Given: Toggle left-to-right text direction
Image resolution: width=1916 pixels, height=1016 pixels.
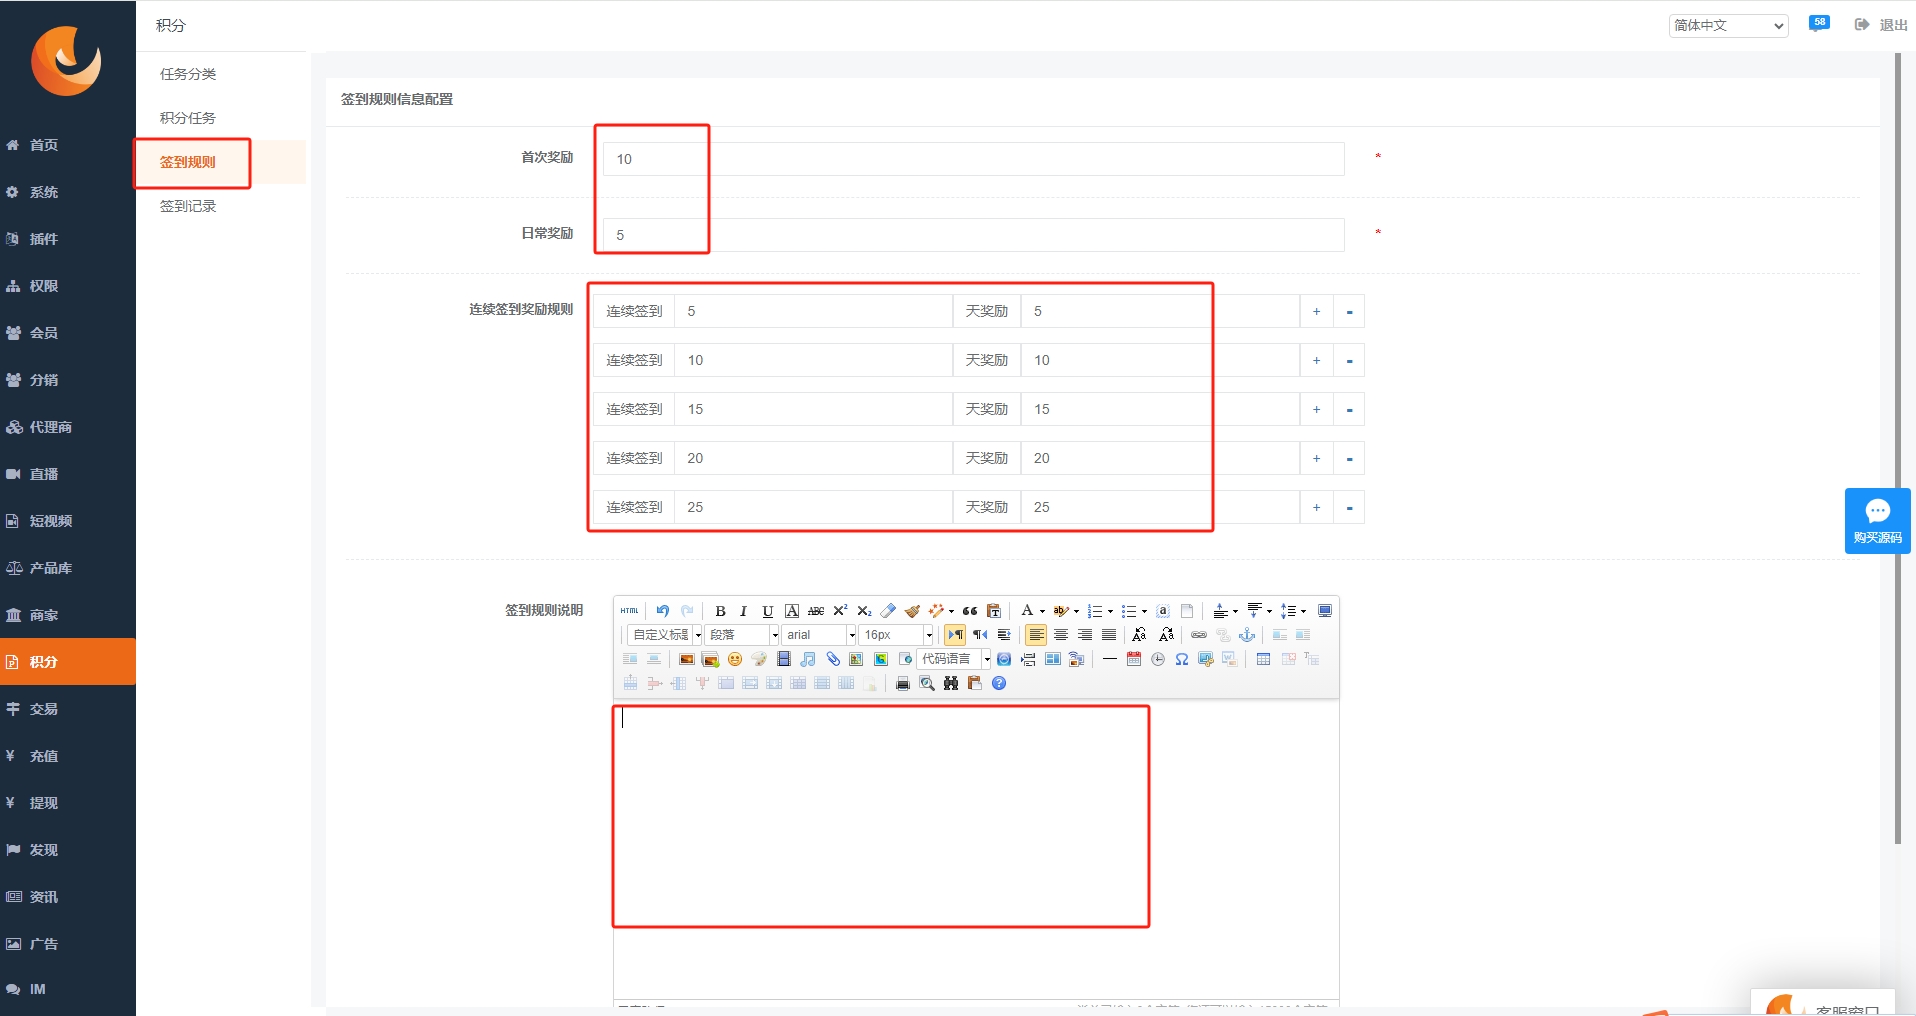Looking at the screenshot, I should pyautogui.click(x=956, y=635).
